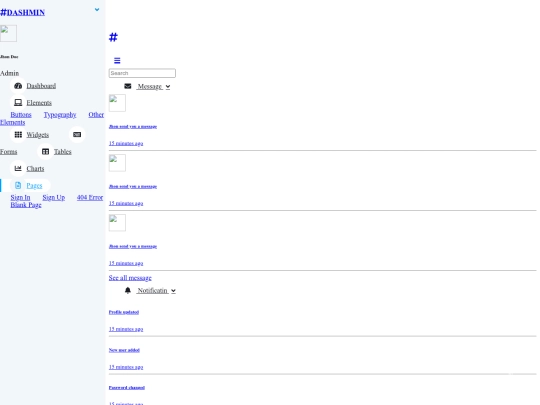Open the Blank Page link
The width and height of the screenshot is (540, 405).
[26, 205]
